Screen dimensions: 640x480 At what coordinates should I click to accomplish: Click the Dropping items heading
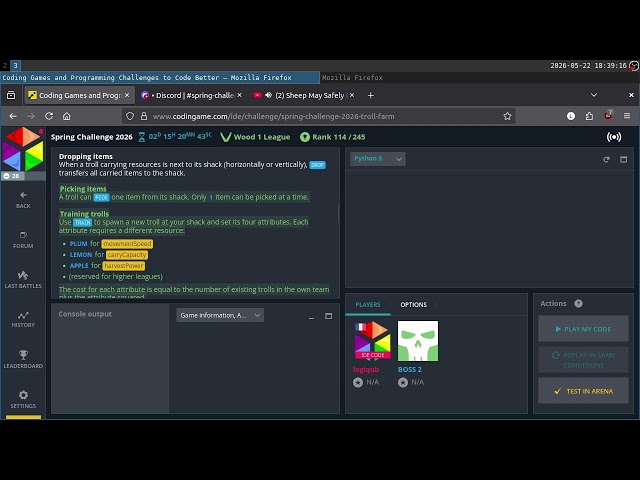click(86, 156)
